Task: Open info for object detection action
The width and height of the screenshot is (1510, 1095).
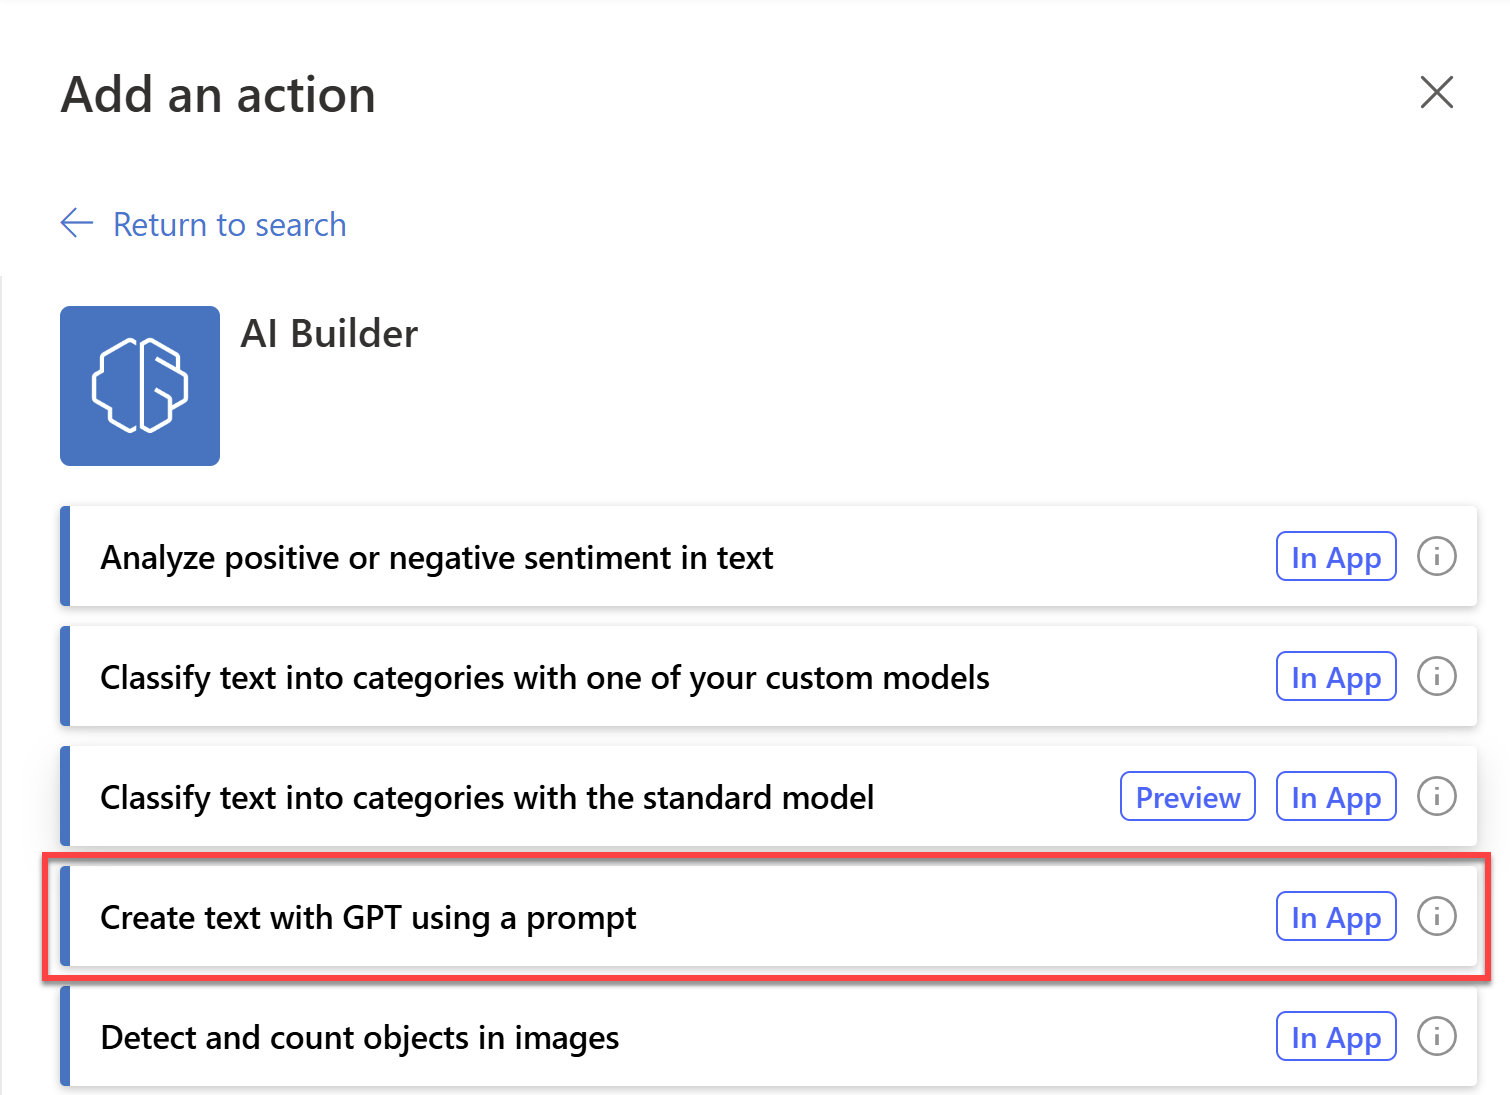Action: (1437, 1037)
